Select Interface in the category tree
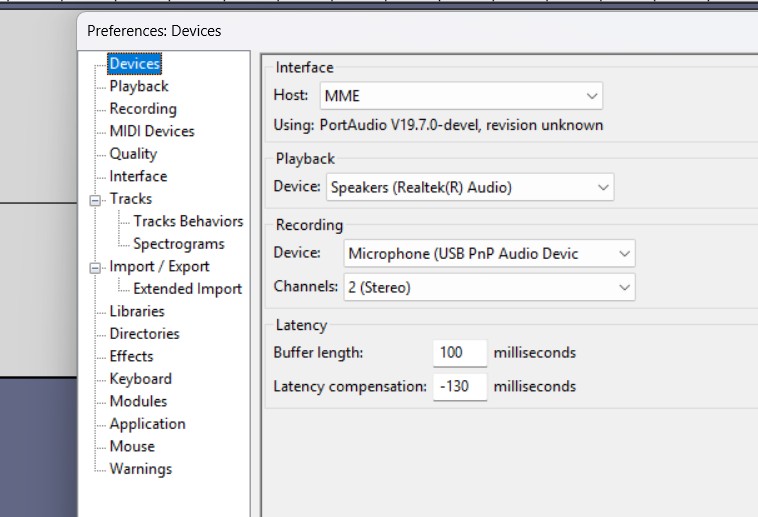The image size is (758, 517). click(138, 176)
